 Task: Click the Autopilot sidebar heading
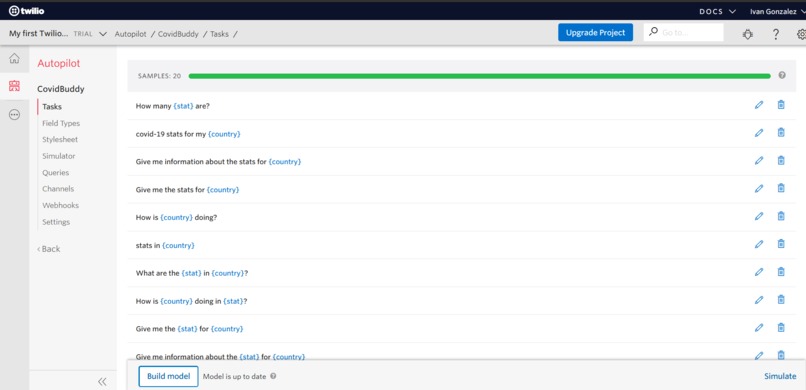click(59, 64)
